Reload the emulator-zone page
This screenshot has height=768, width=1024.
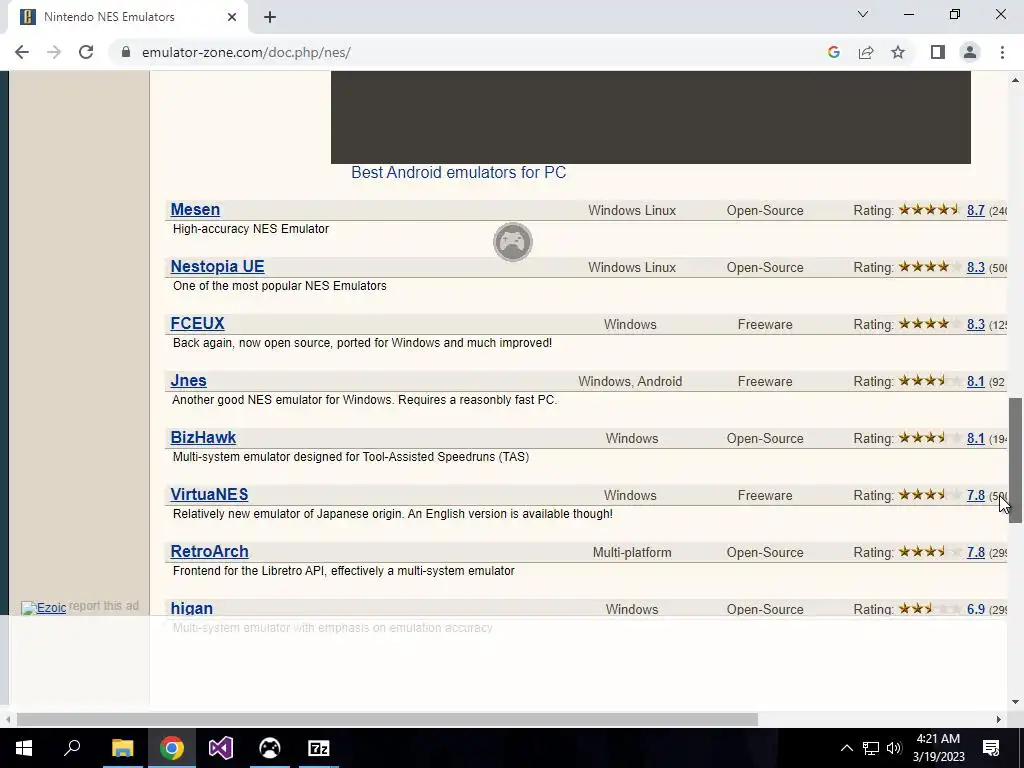click(86, 52)
